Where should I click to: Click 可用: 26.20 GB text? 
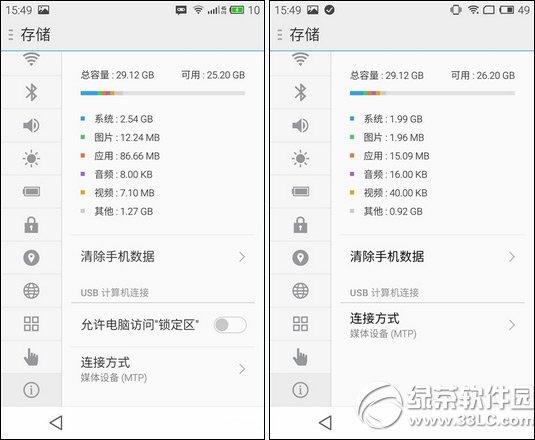pyautogui.click(x=483, y=75)
